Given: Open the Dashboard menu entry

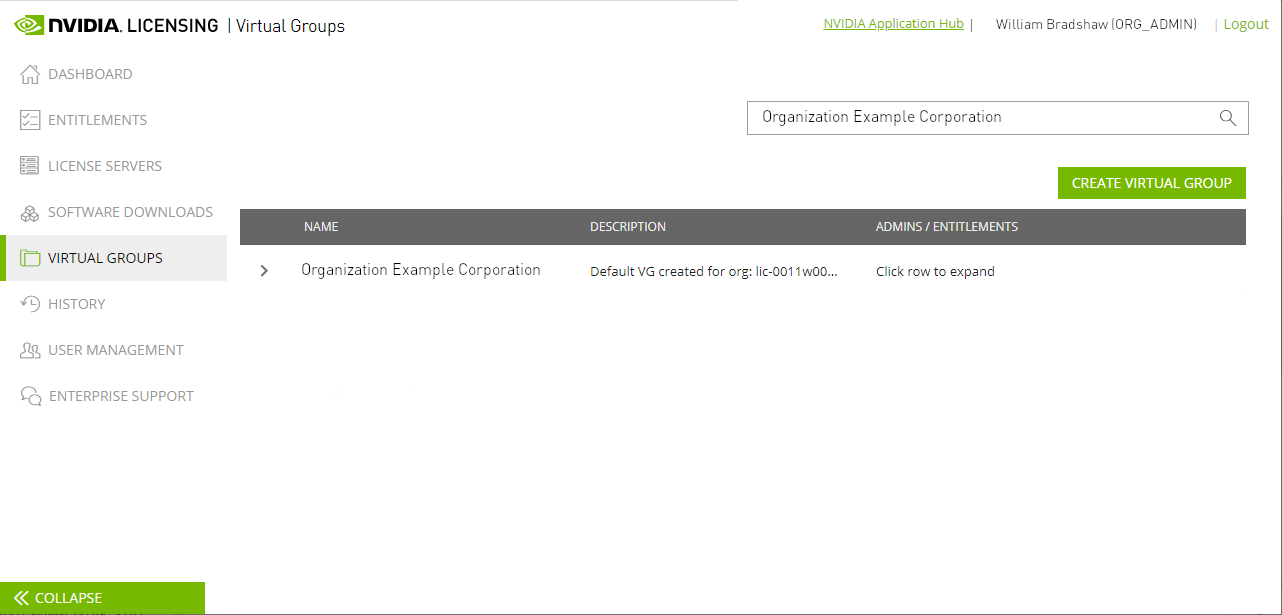Looking at the screenshot, I should coord(90,73).
